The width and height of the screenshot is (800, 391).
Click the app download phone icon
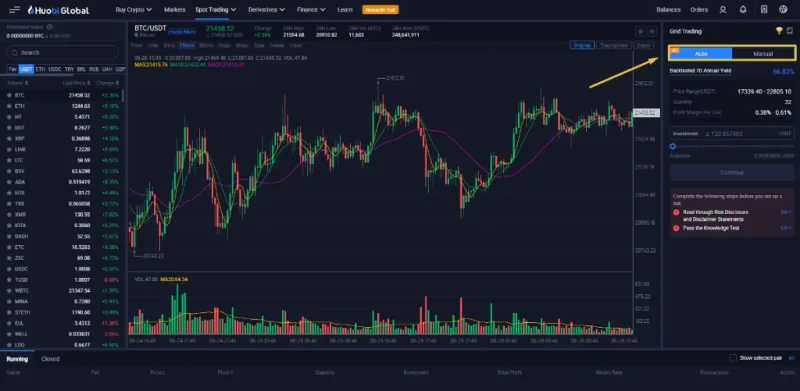click(763, 10)
